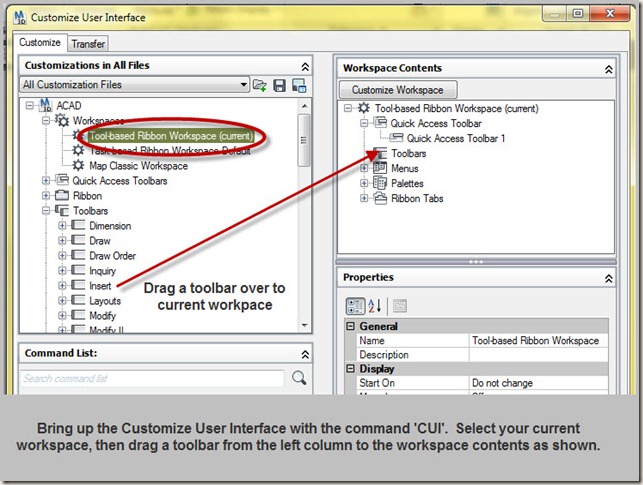
Task: Expand the Quick Access Toolbars tree node
Action: [x=46, y=180]
